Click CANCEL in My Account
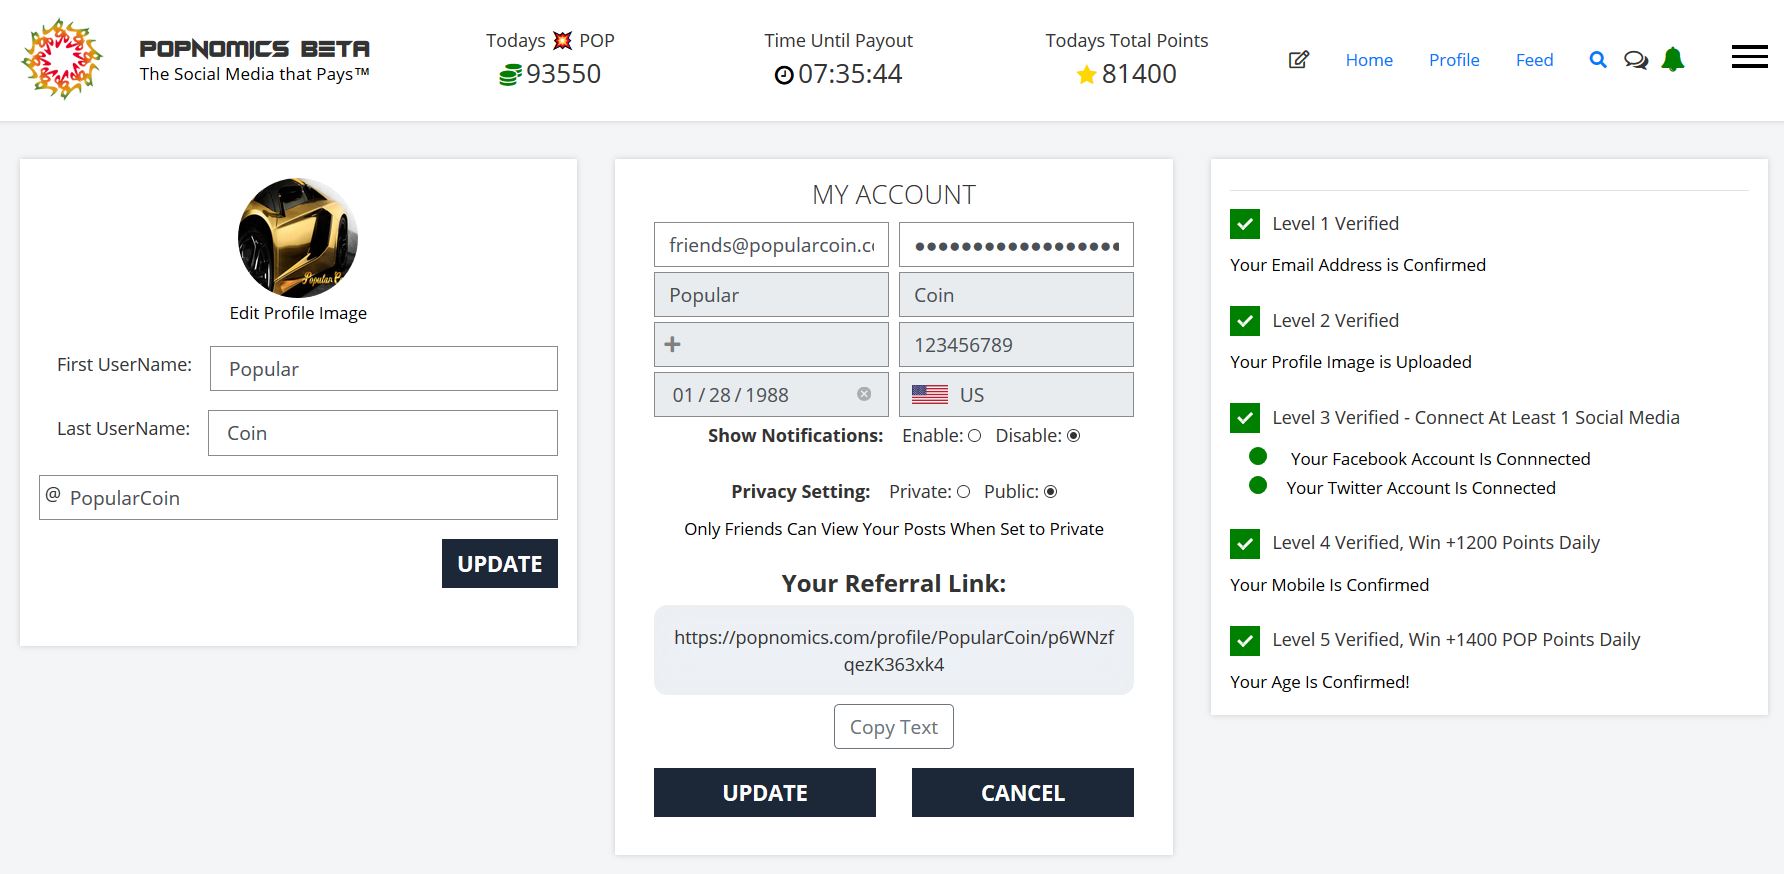The height and width of the screenshot is (874, 1784). tap(1022, 793)
